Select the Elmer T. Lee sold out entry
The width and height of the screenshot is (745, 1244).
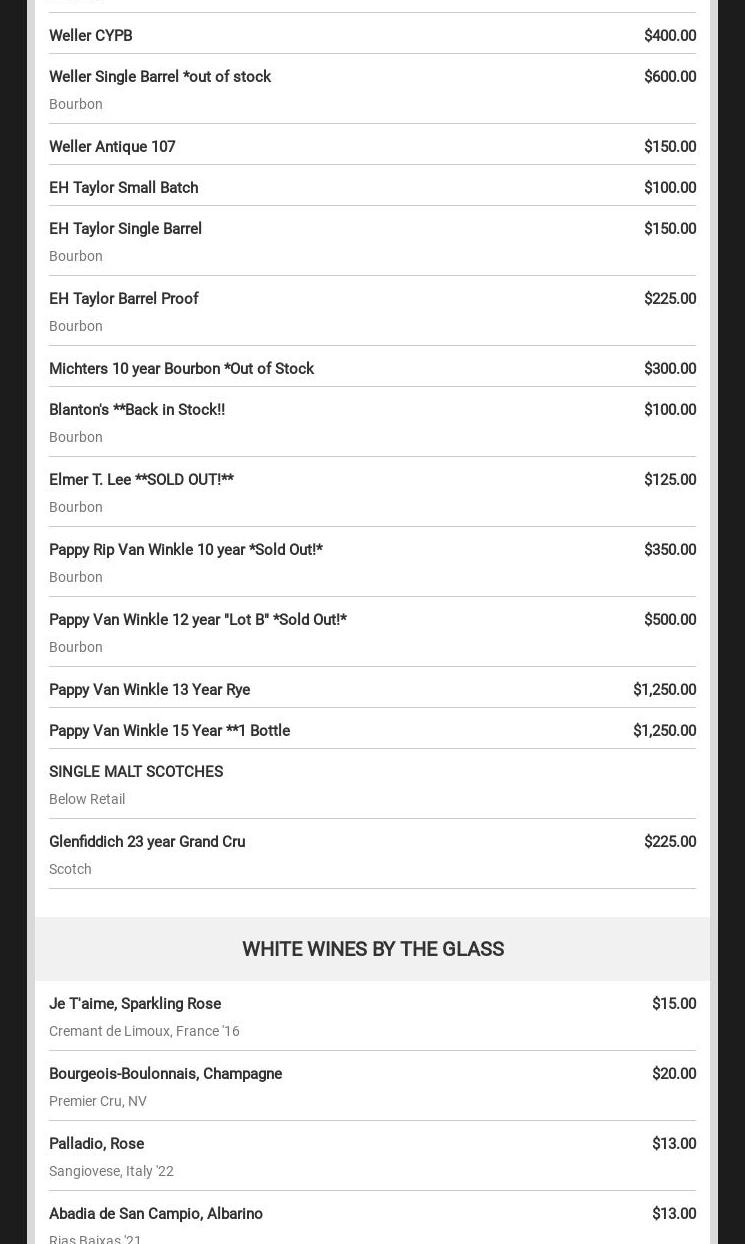coord(141,480)
